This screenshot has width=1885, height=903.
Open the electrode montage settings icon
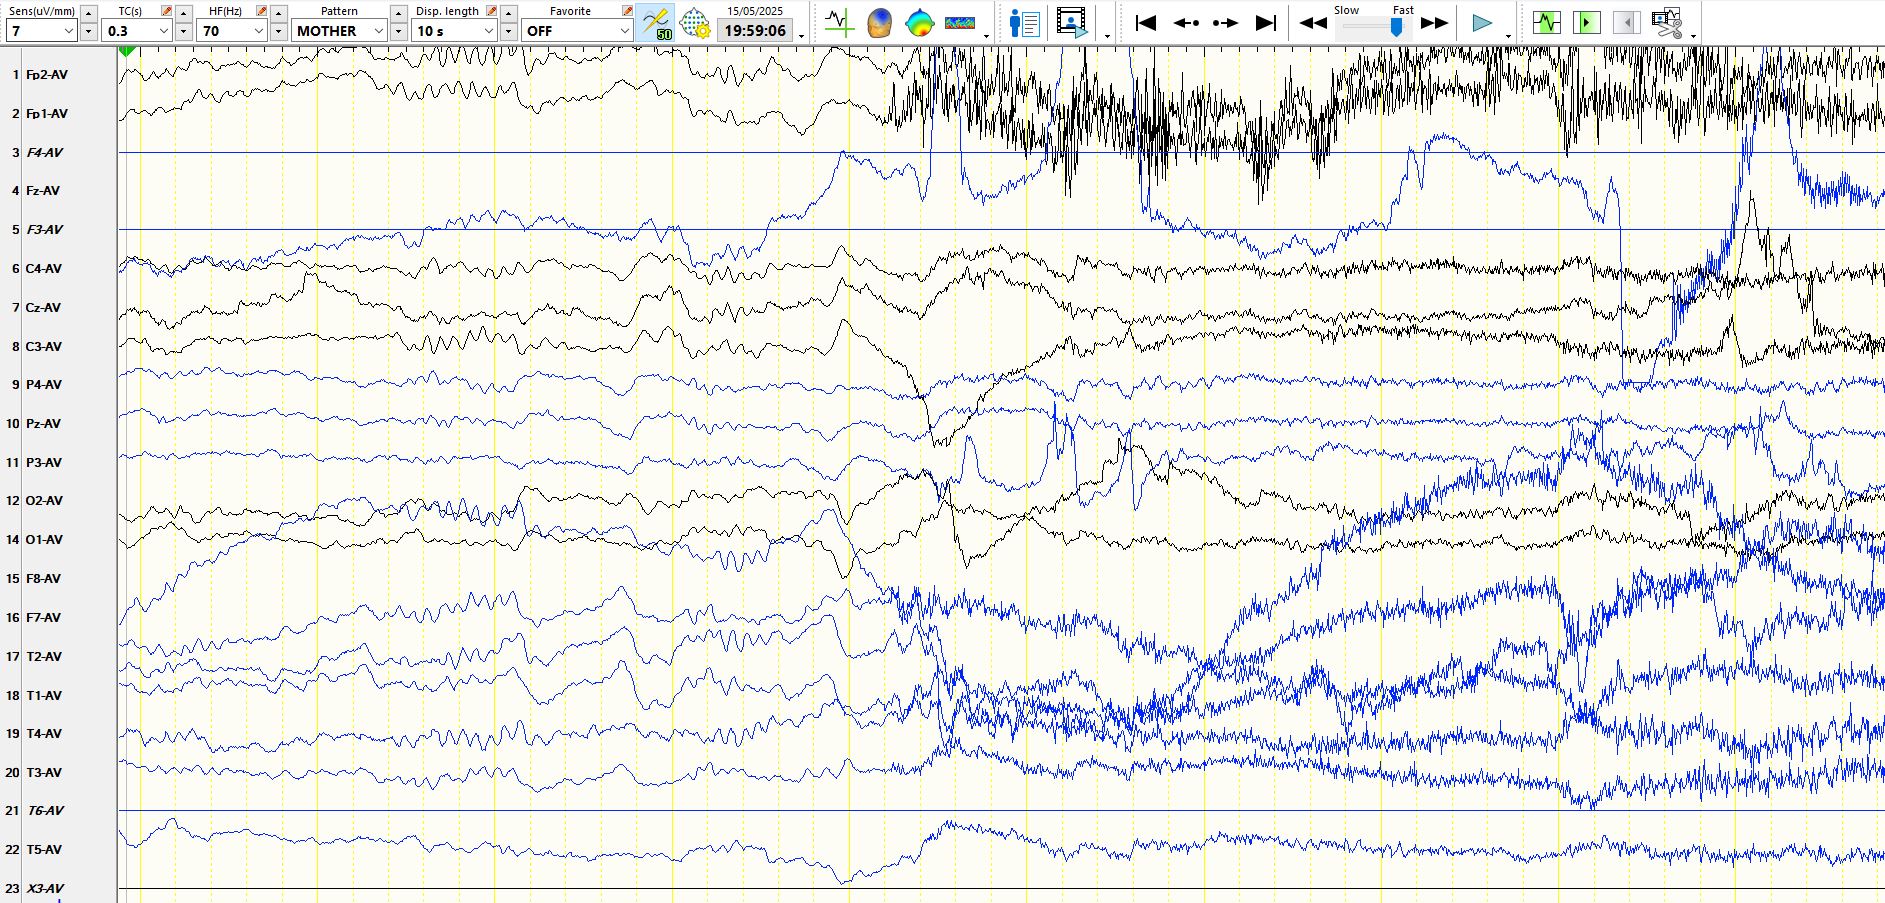click(694, 22)
